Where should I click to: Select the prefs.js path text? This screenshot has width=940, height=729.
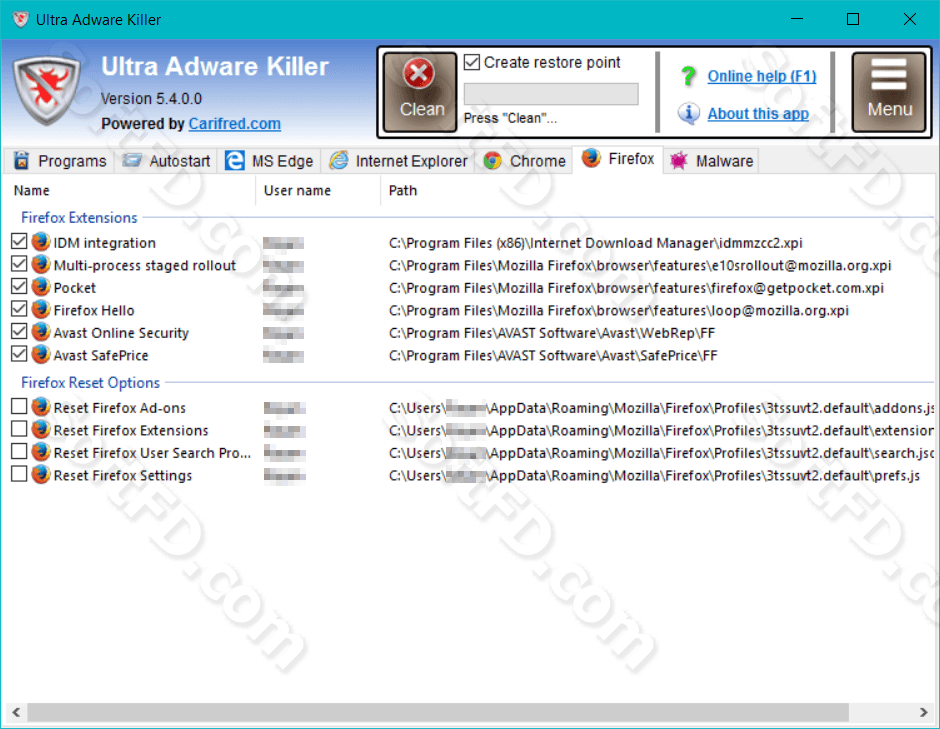pyautogui.click(x=654, y=475)
